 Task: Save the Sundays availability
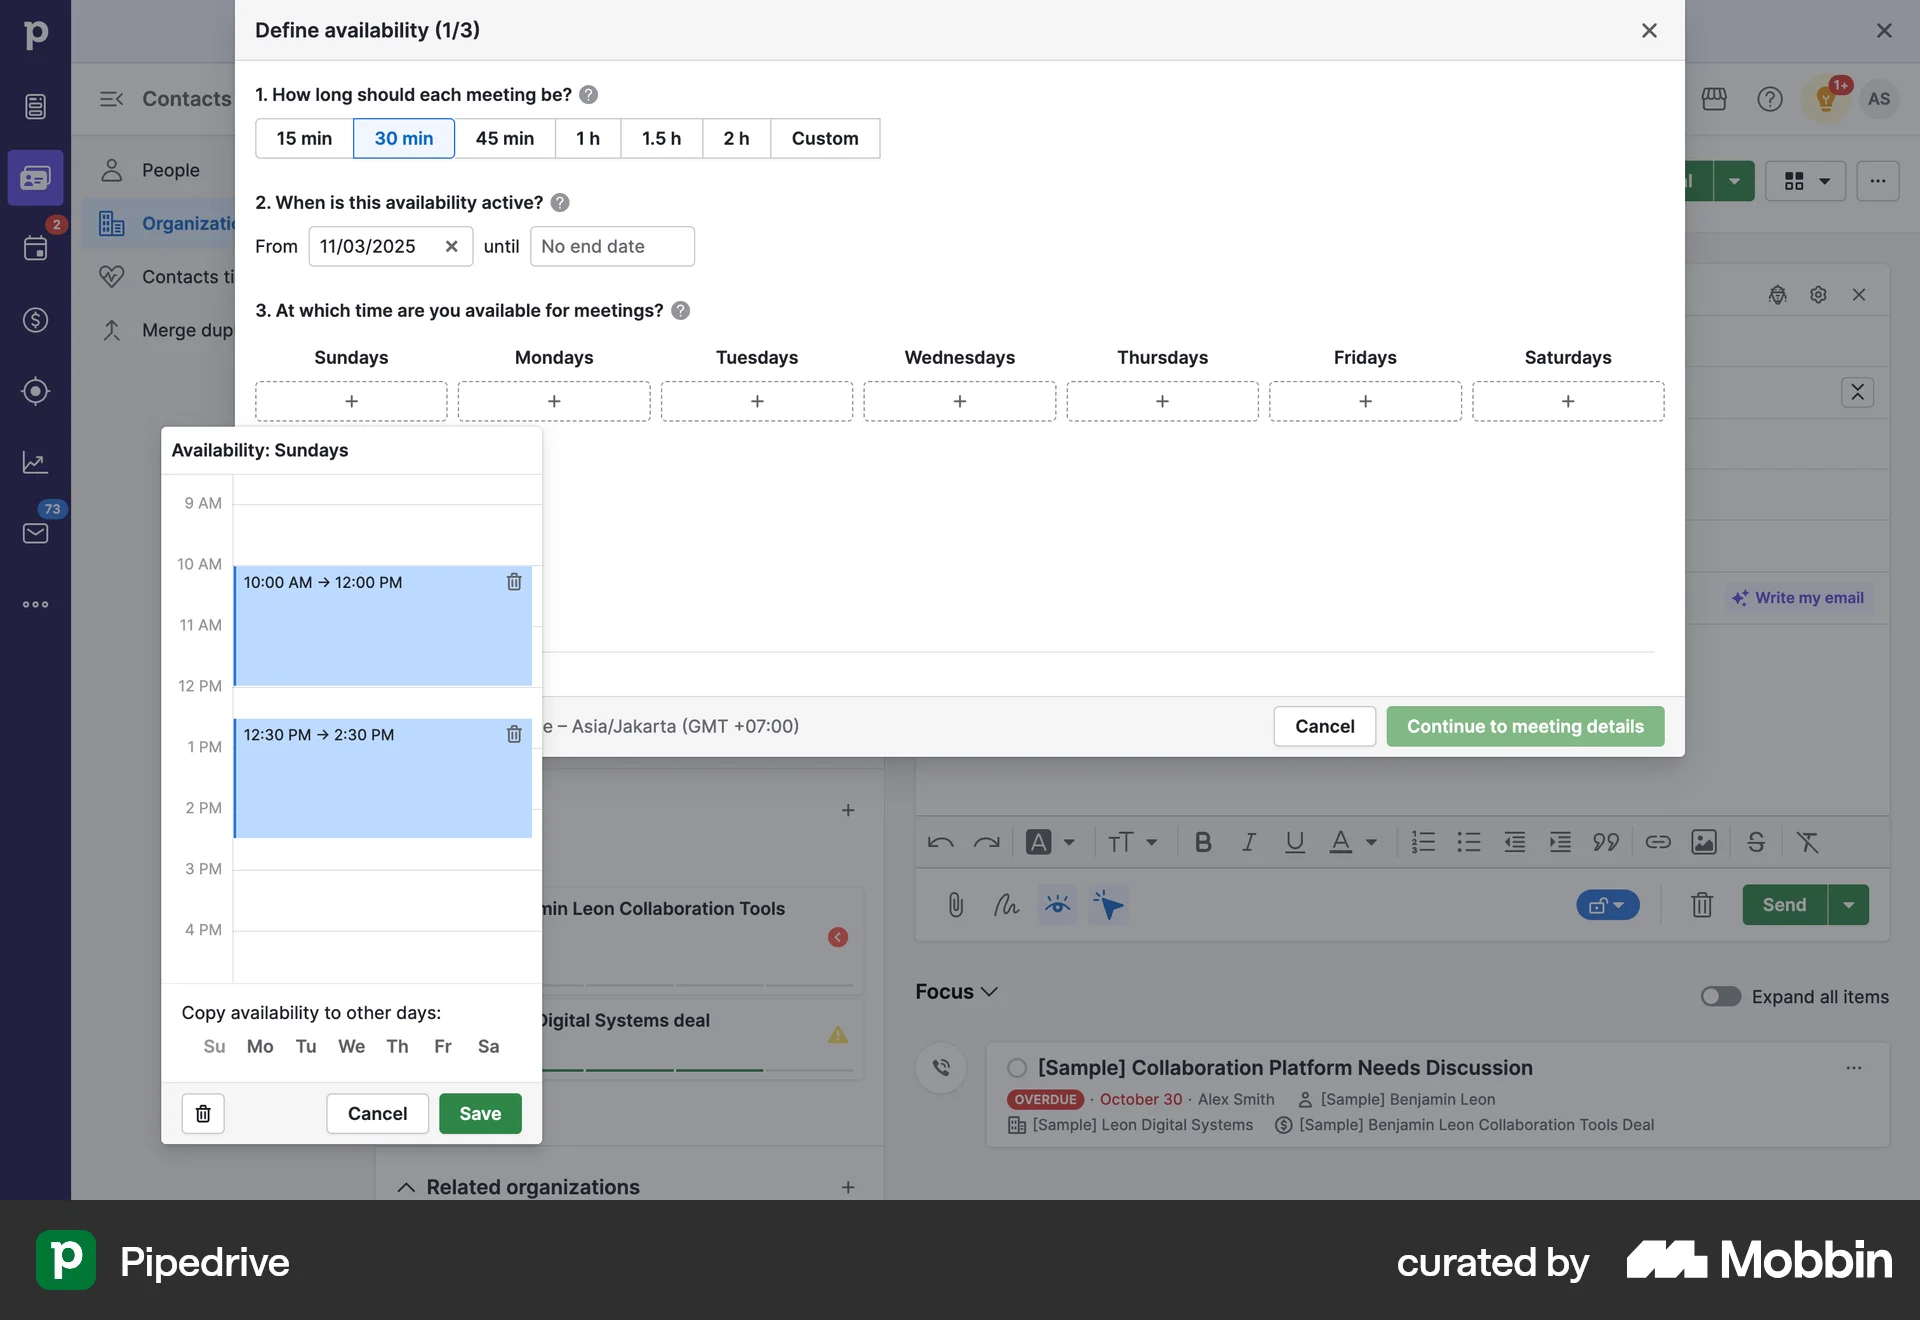480,1113
